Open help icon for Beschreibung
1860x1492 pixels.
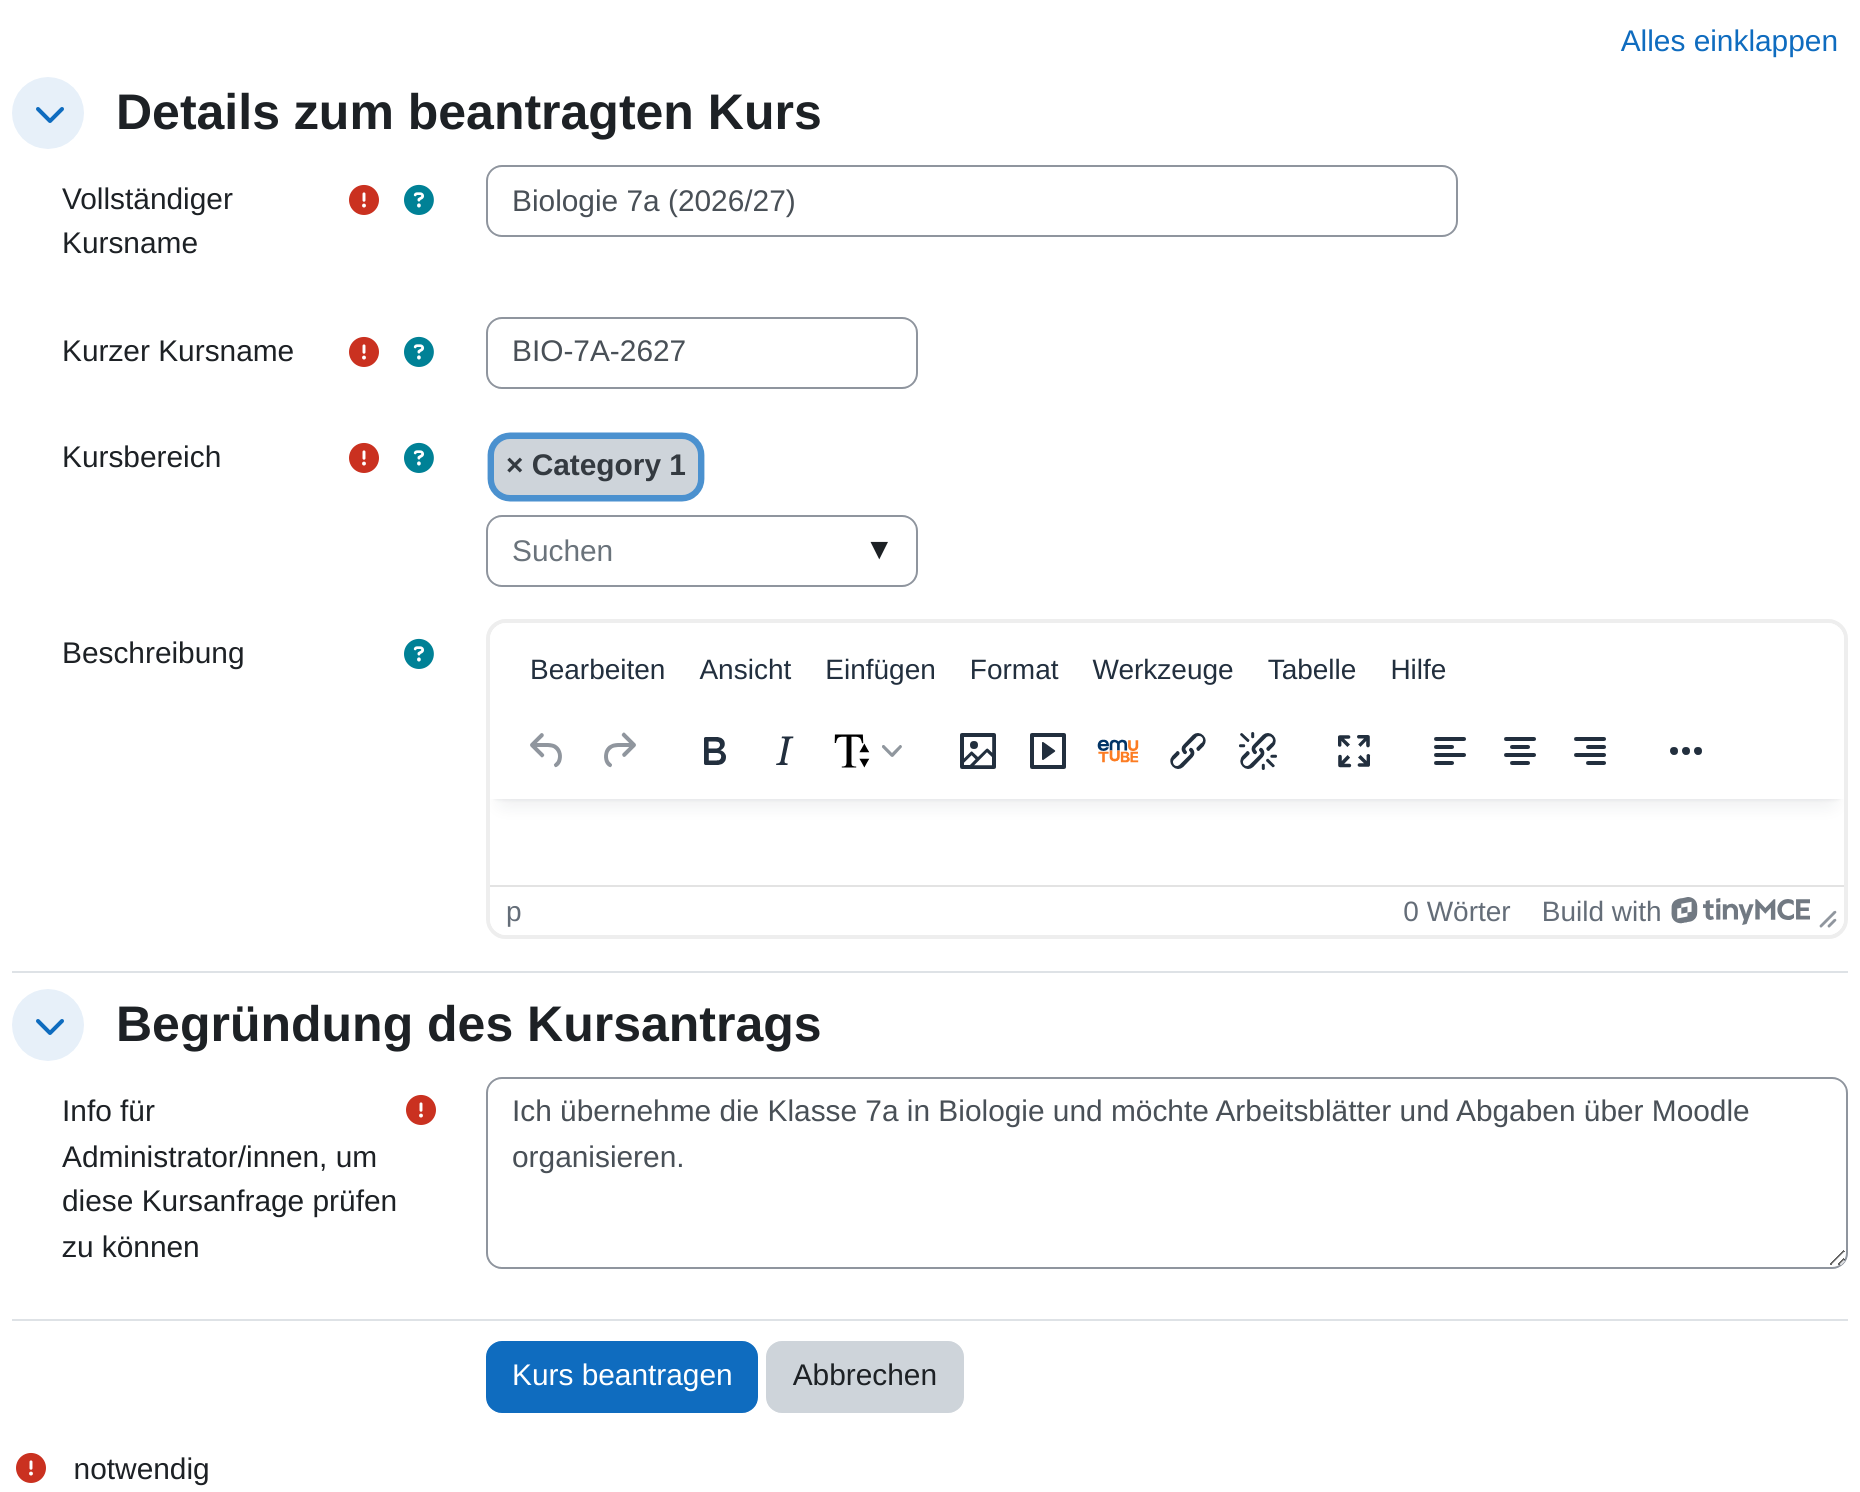(x=419, y=654)
